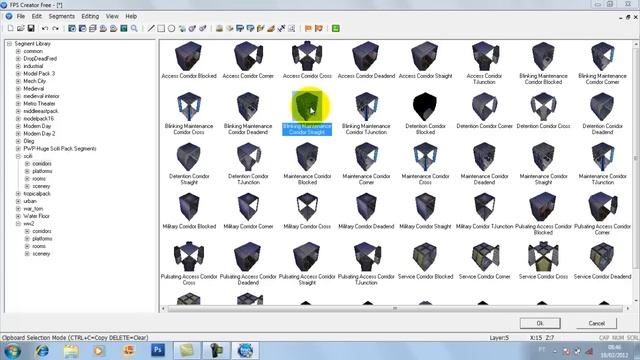Choose Service Corridor Cross segment
Viewport: 640px width, 360px height.
543,261
